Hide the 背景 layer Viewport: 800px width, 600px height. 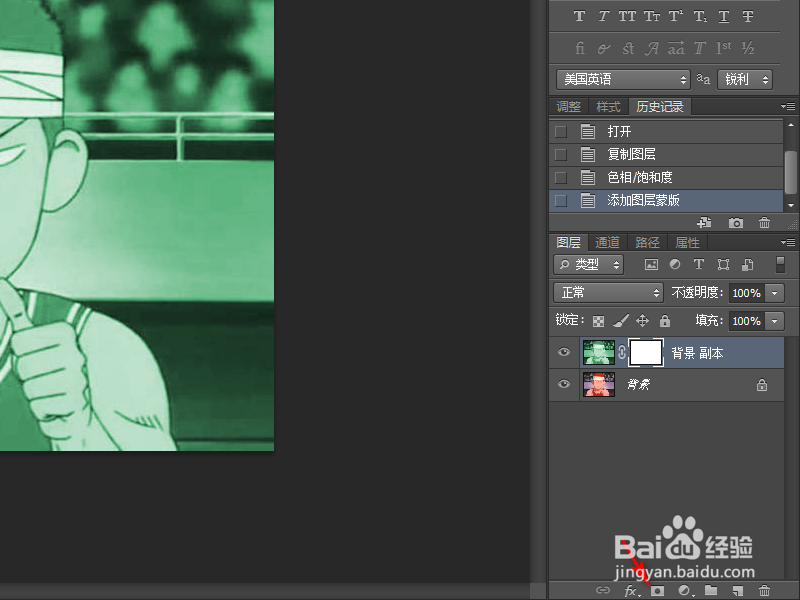point(564,384)
